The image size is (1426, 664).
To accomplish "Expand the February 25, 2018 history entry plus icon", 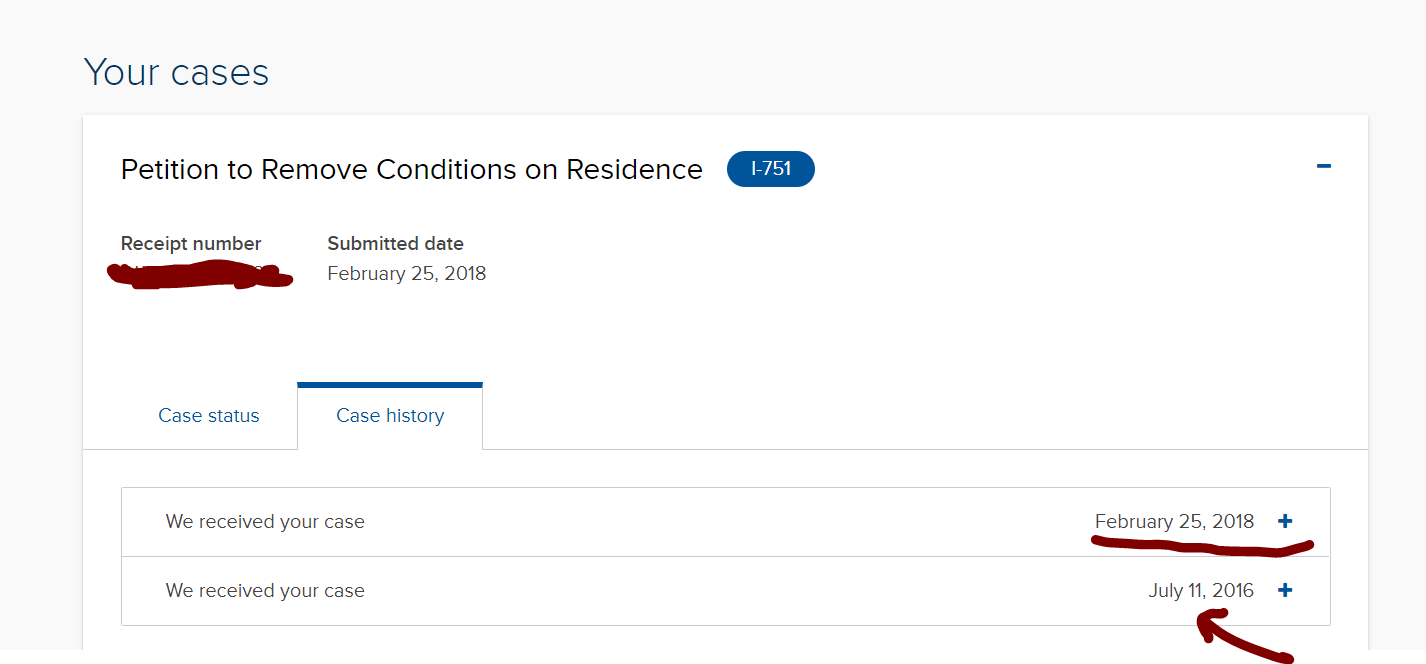I will 1285,521.
